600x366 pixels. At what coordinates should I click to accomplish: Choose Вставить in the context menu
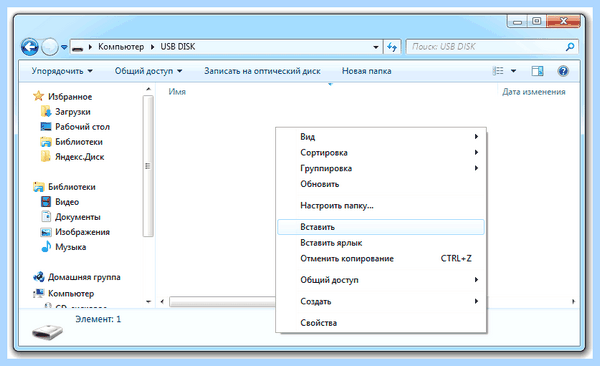point(381,227)
